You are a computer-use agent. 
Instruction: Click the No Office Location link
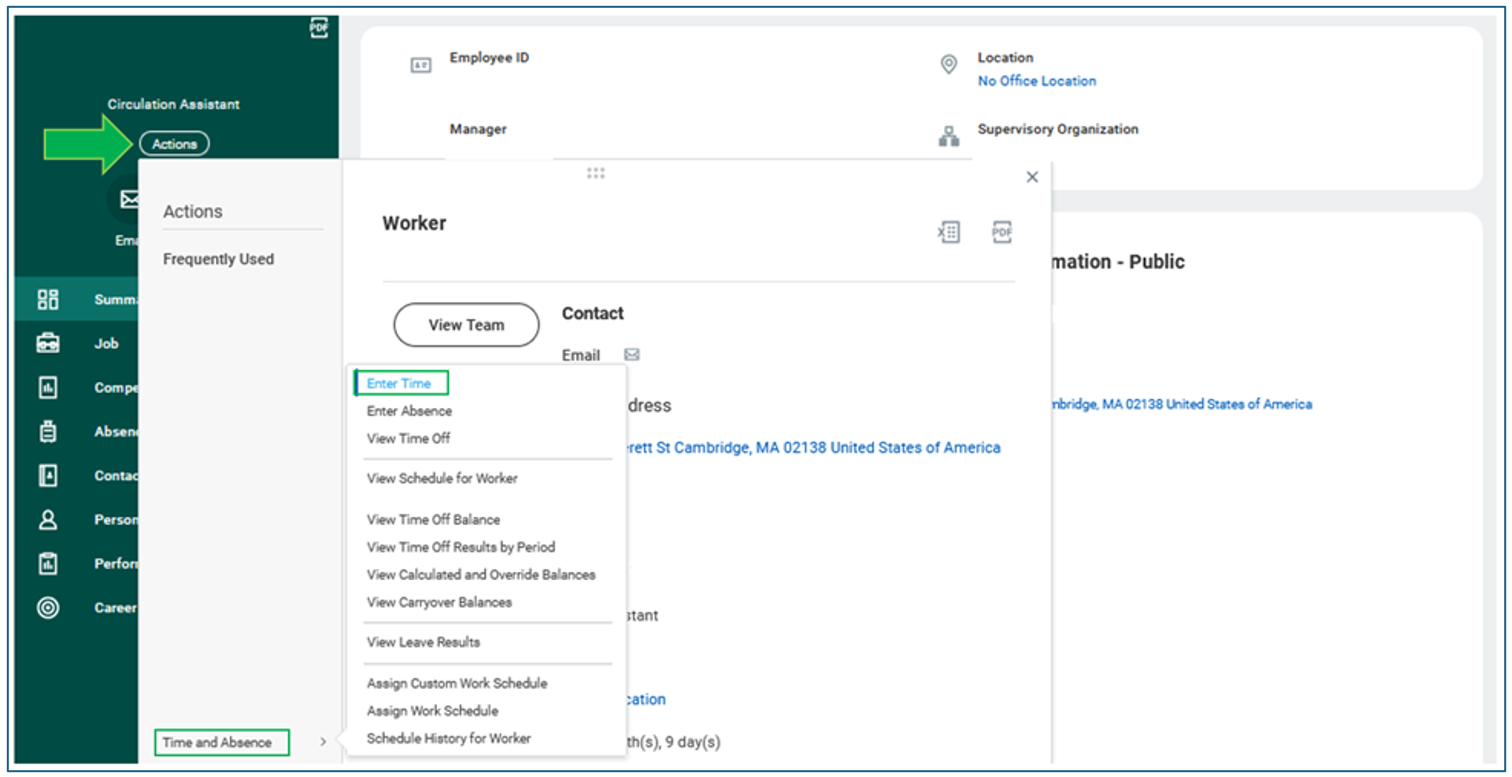[x=1037, y=81]
